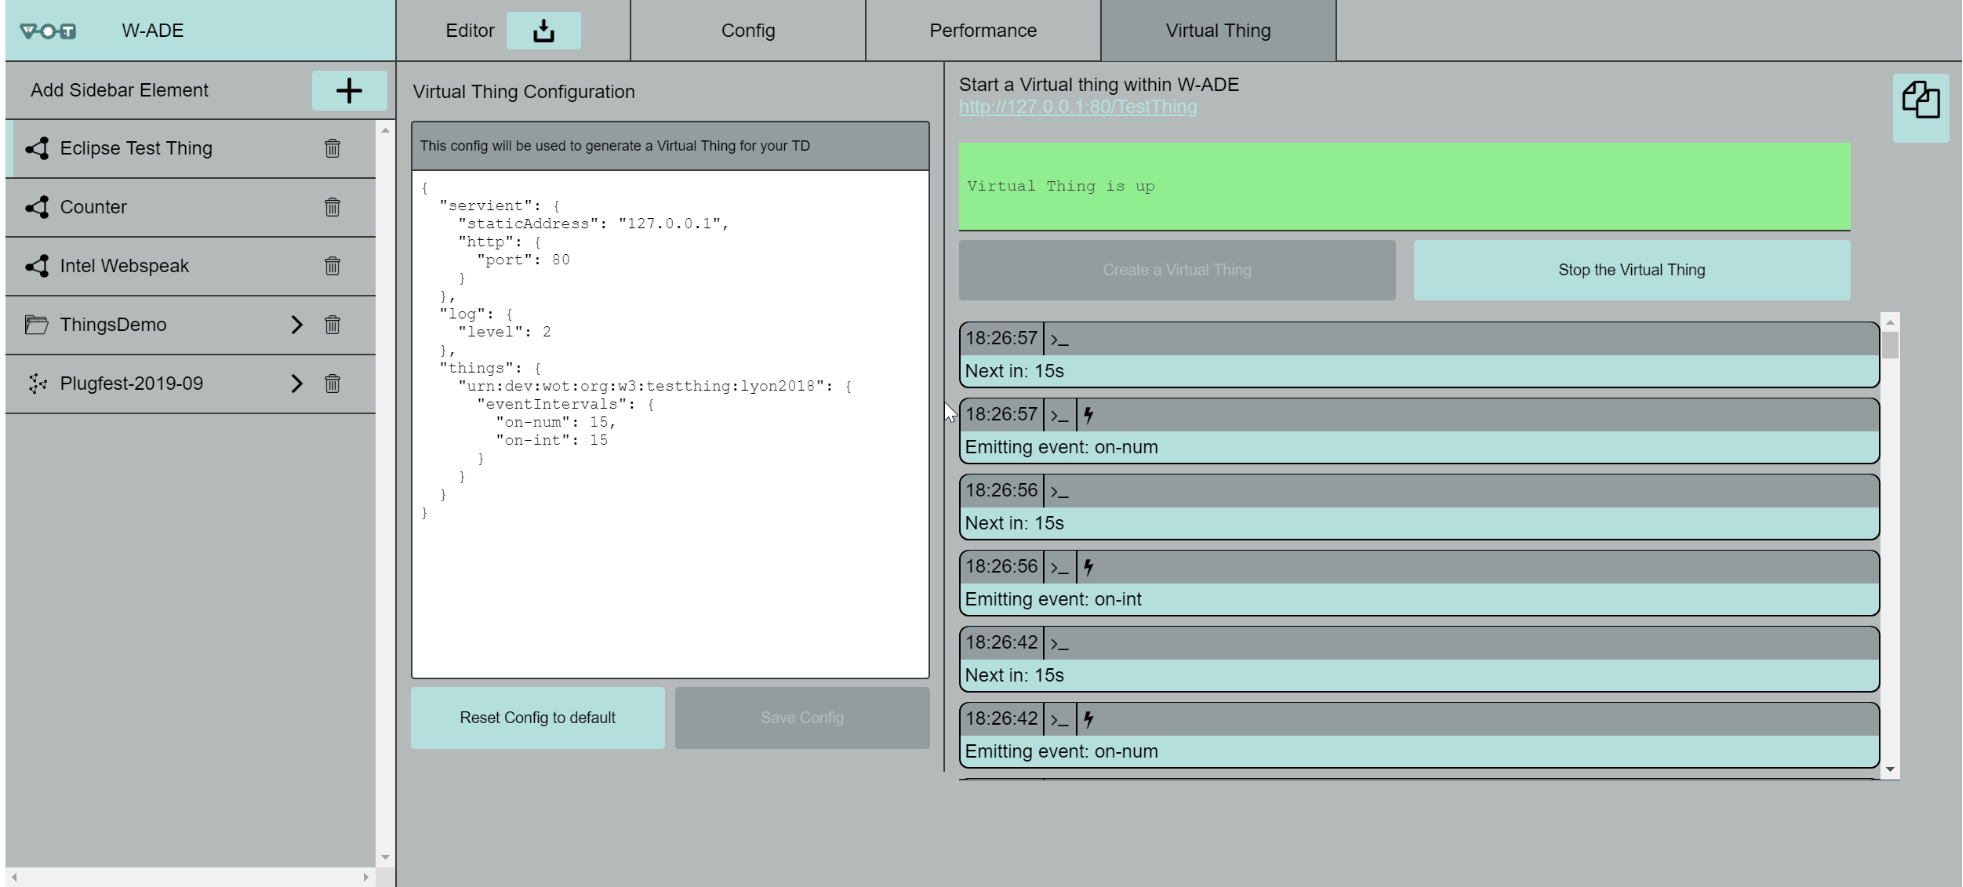The height and width of the screenshot is (887, 1963).
Task: Click inside the JSON config editor
Action: (670, 424)
